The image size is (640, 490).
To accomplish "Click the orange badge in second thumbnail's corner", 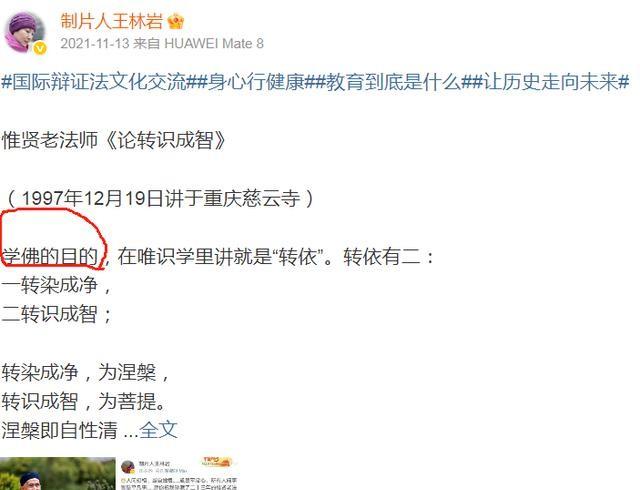I will [217, 462].
